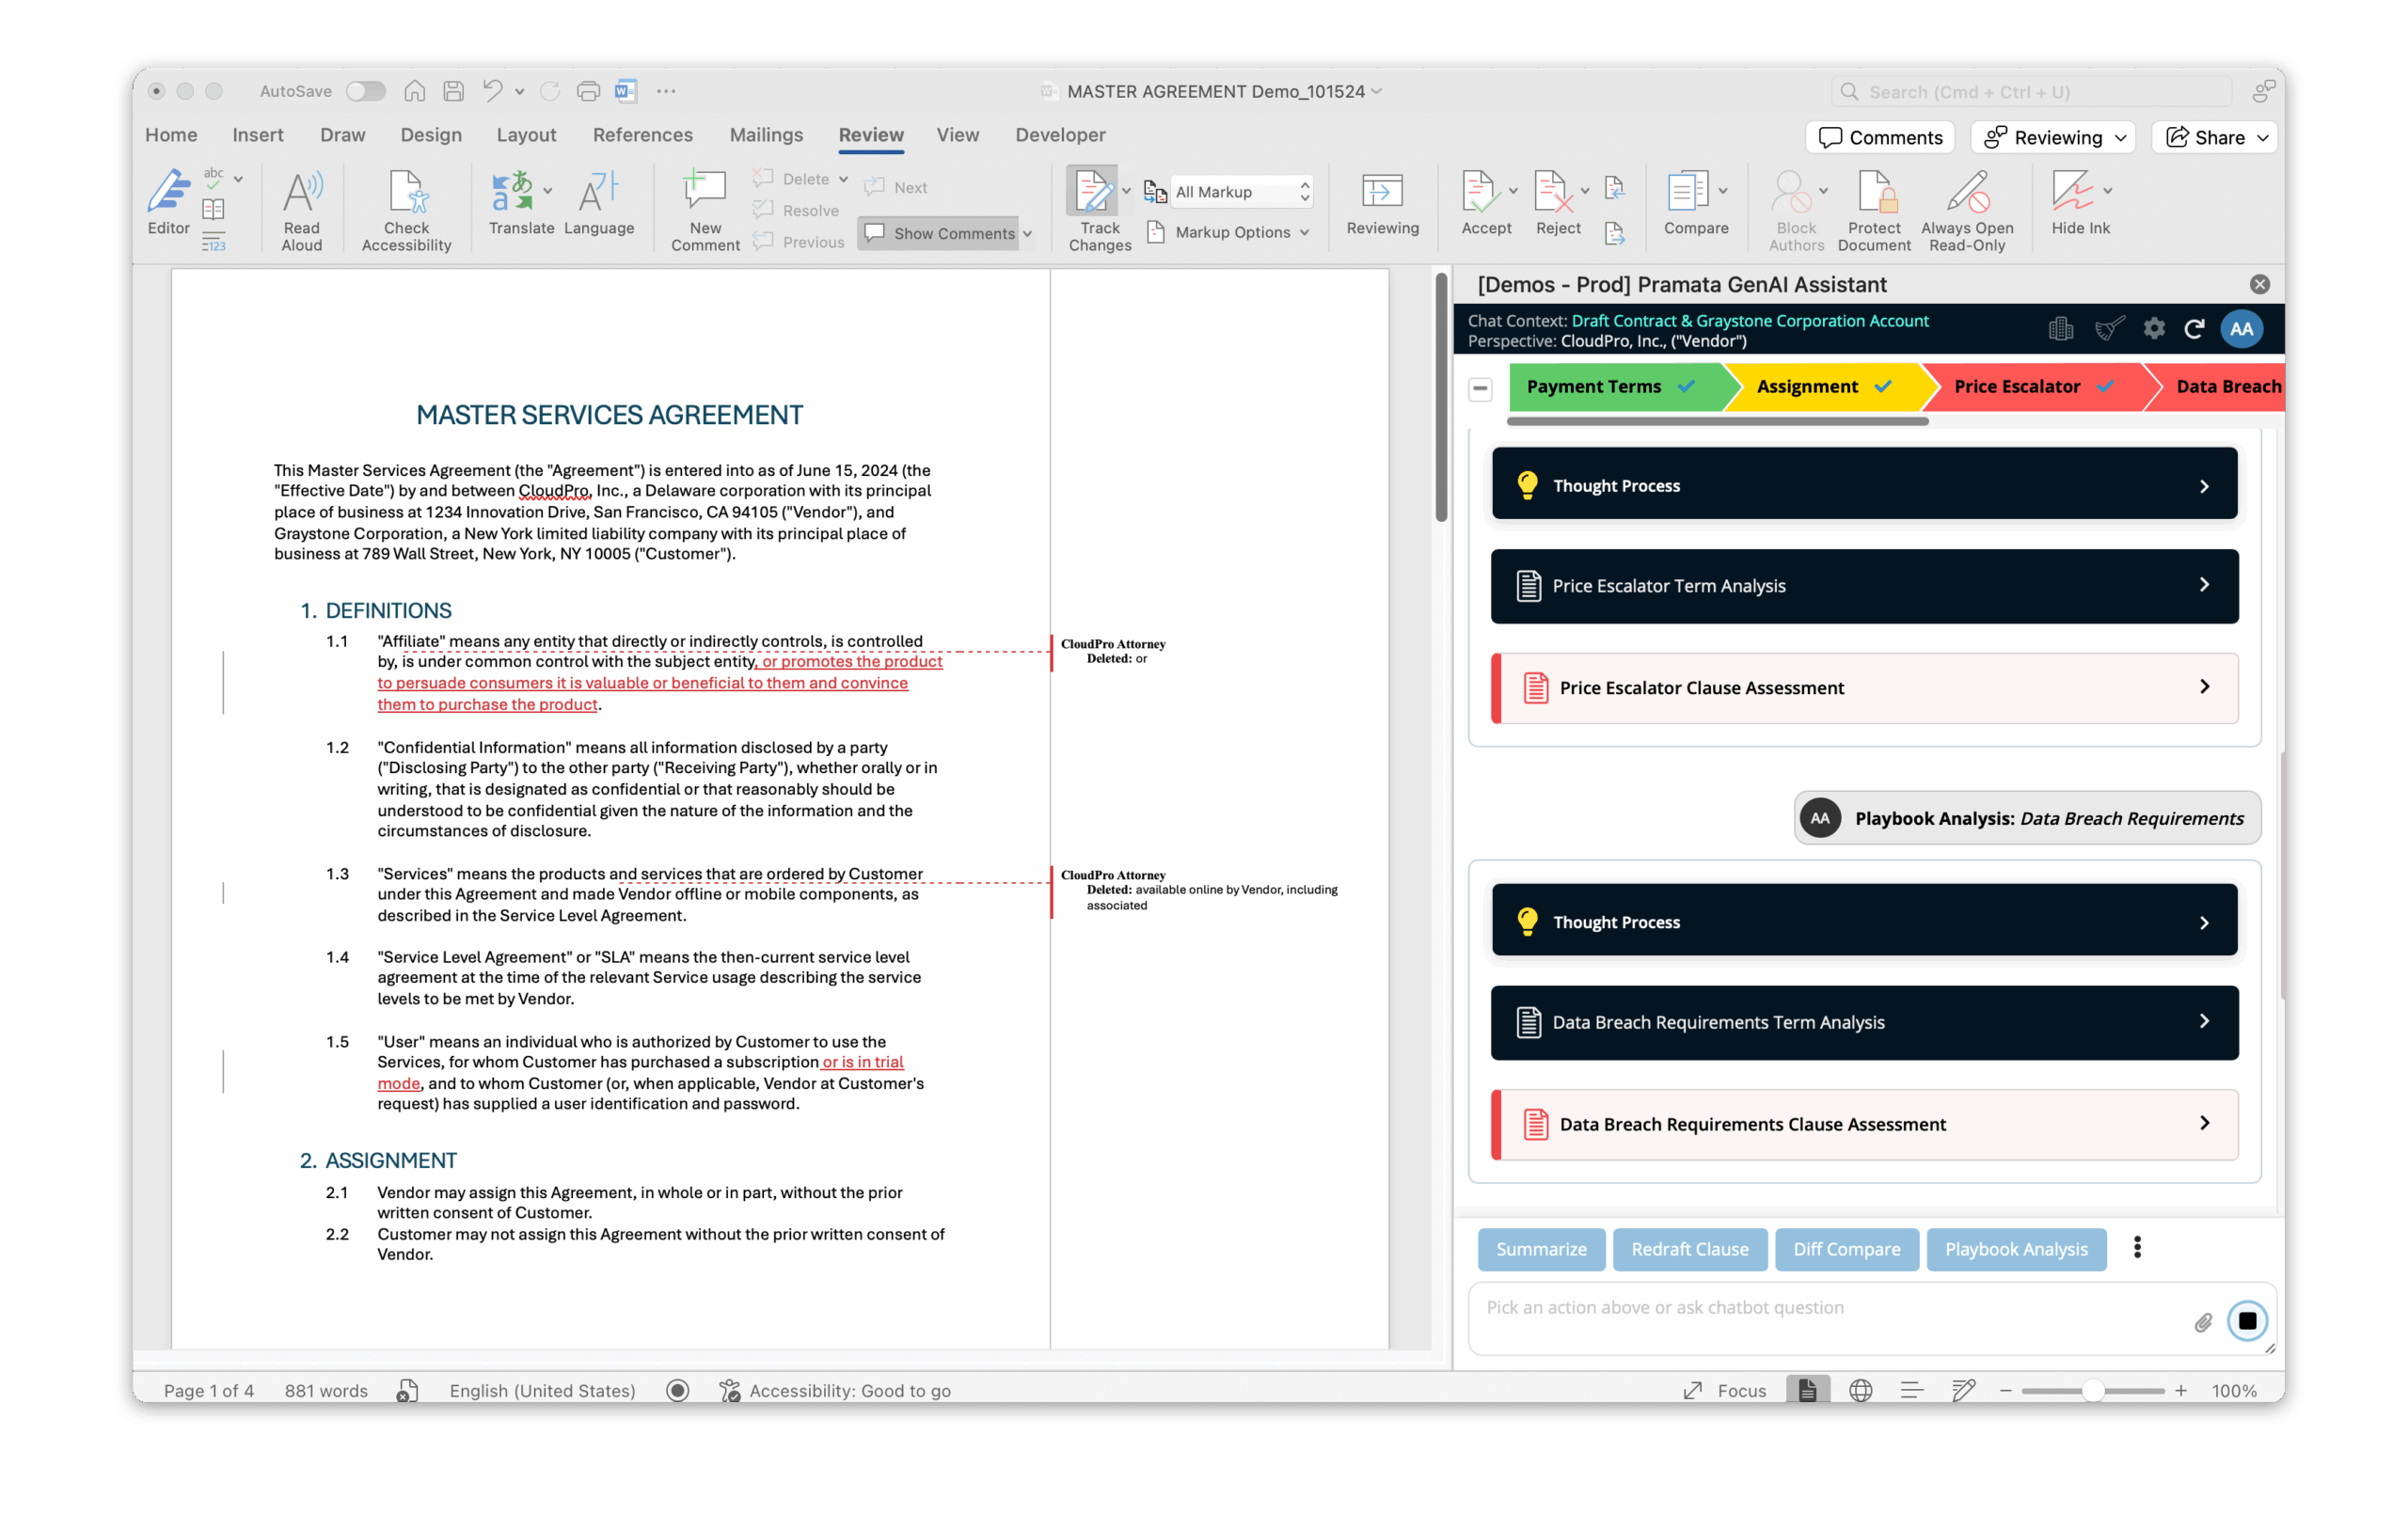Save document with the floppy disk icon

[453, 91]
